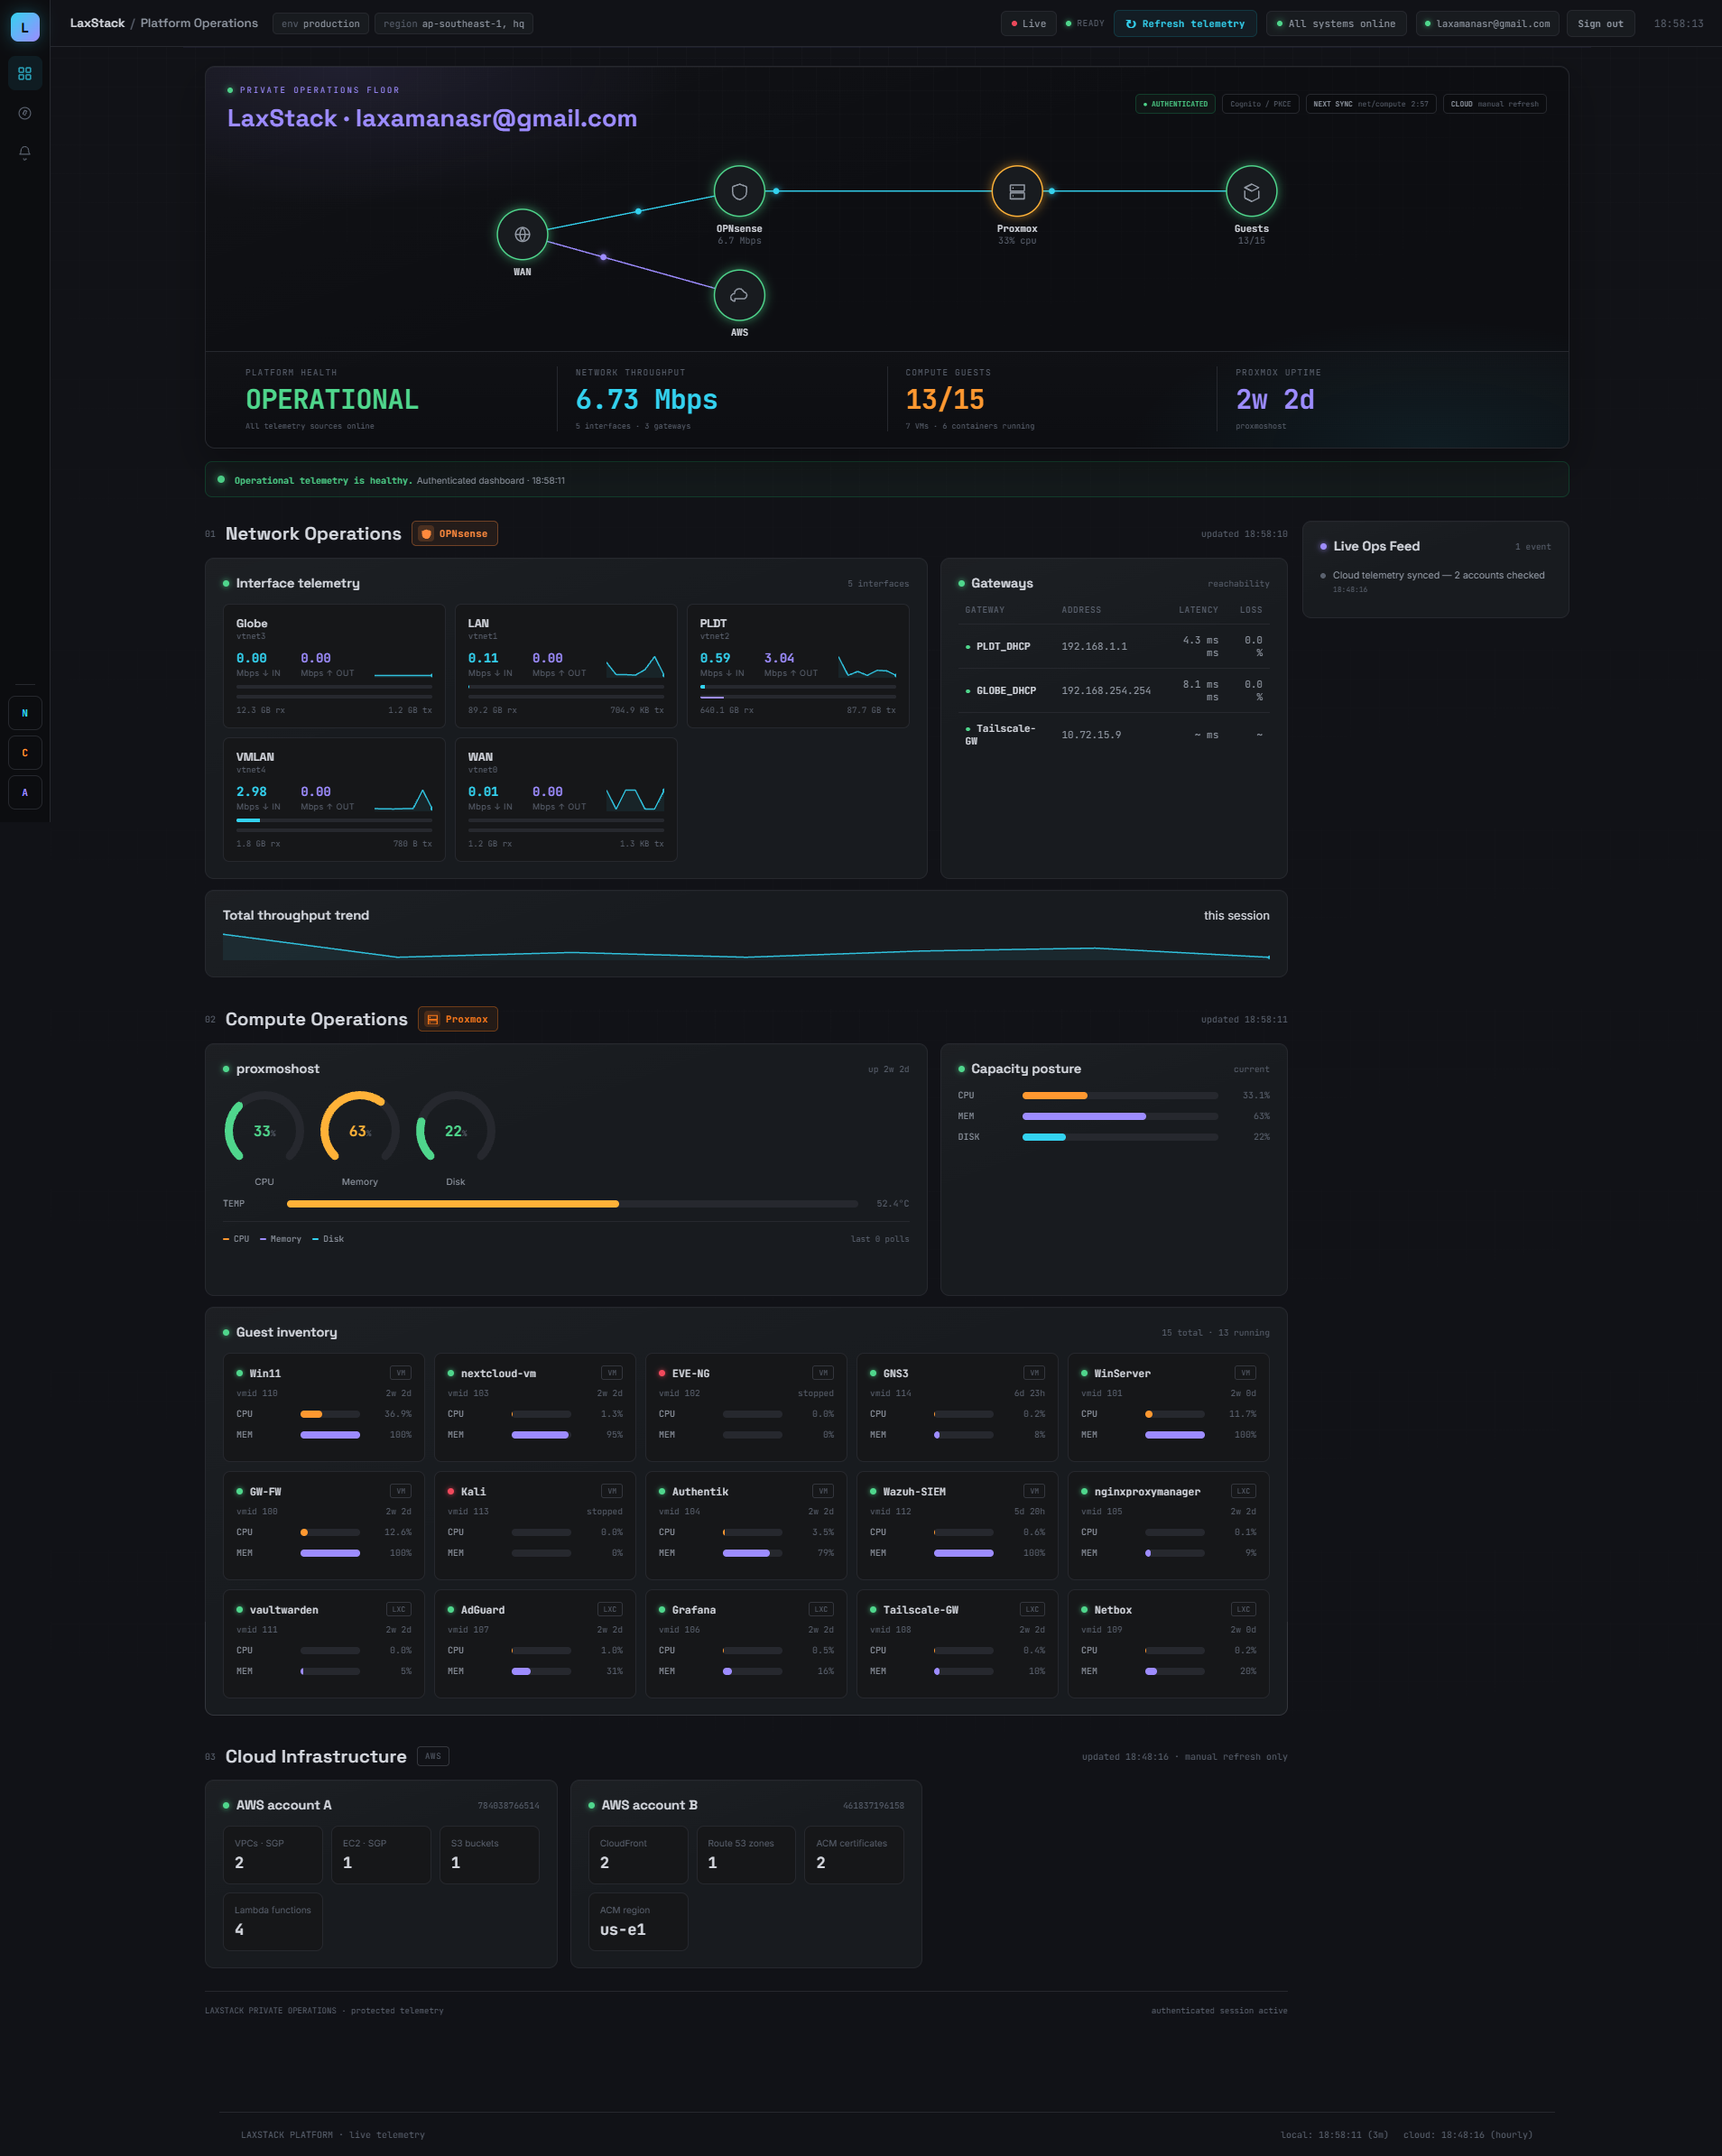Open the EVE-NG guest card
1722x2156 pixels.
coord(746,1407)
